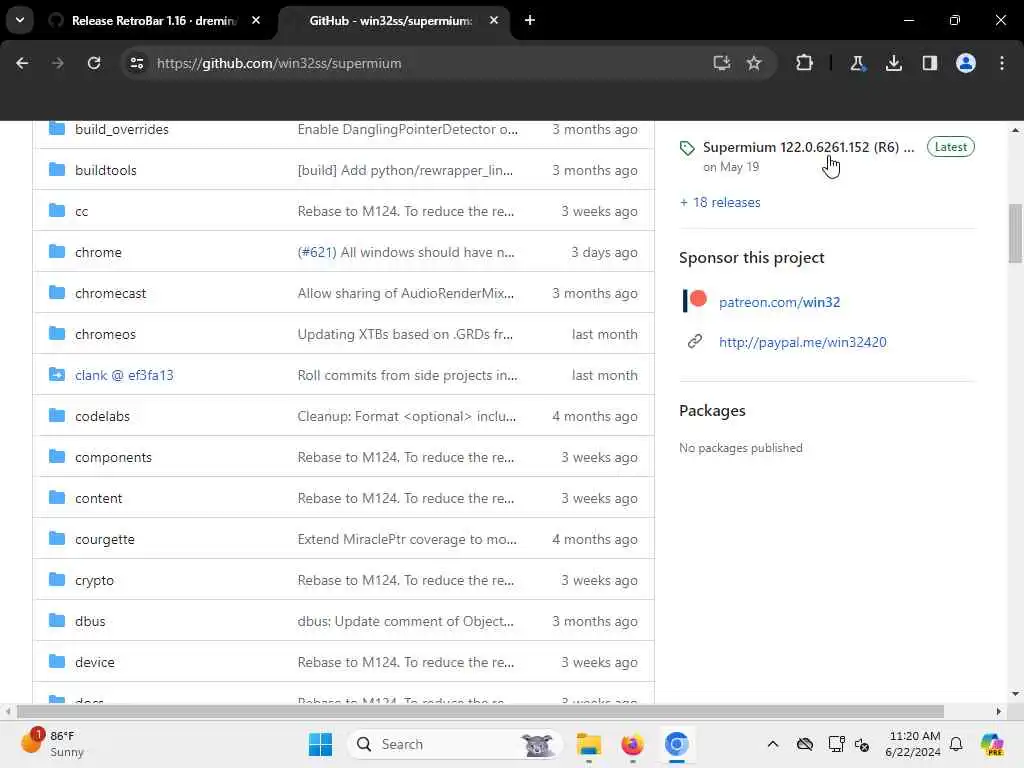Open the tab search dropdown arrow

(x=20, y=20)
